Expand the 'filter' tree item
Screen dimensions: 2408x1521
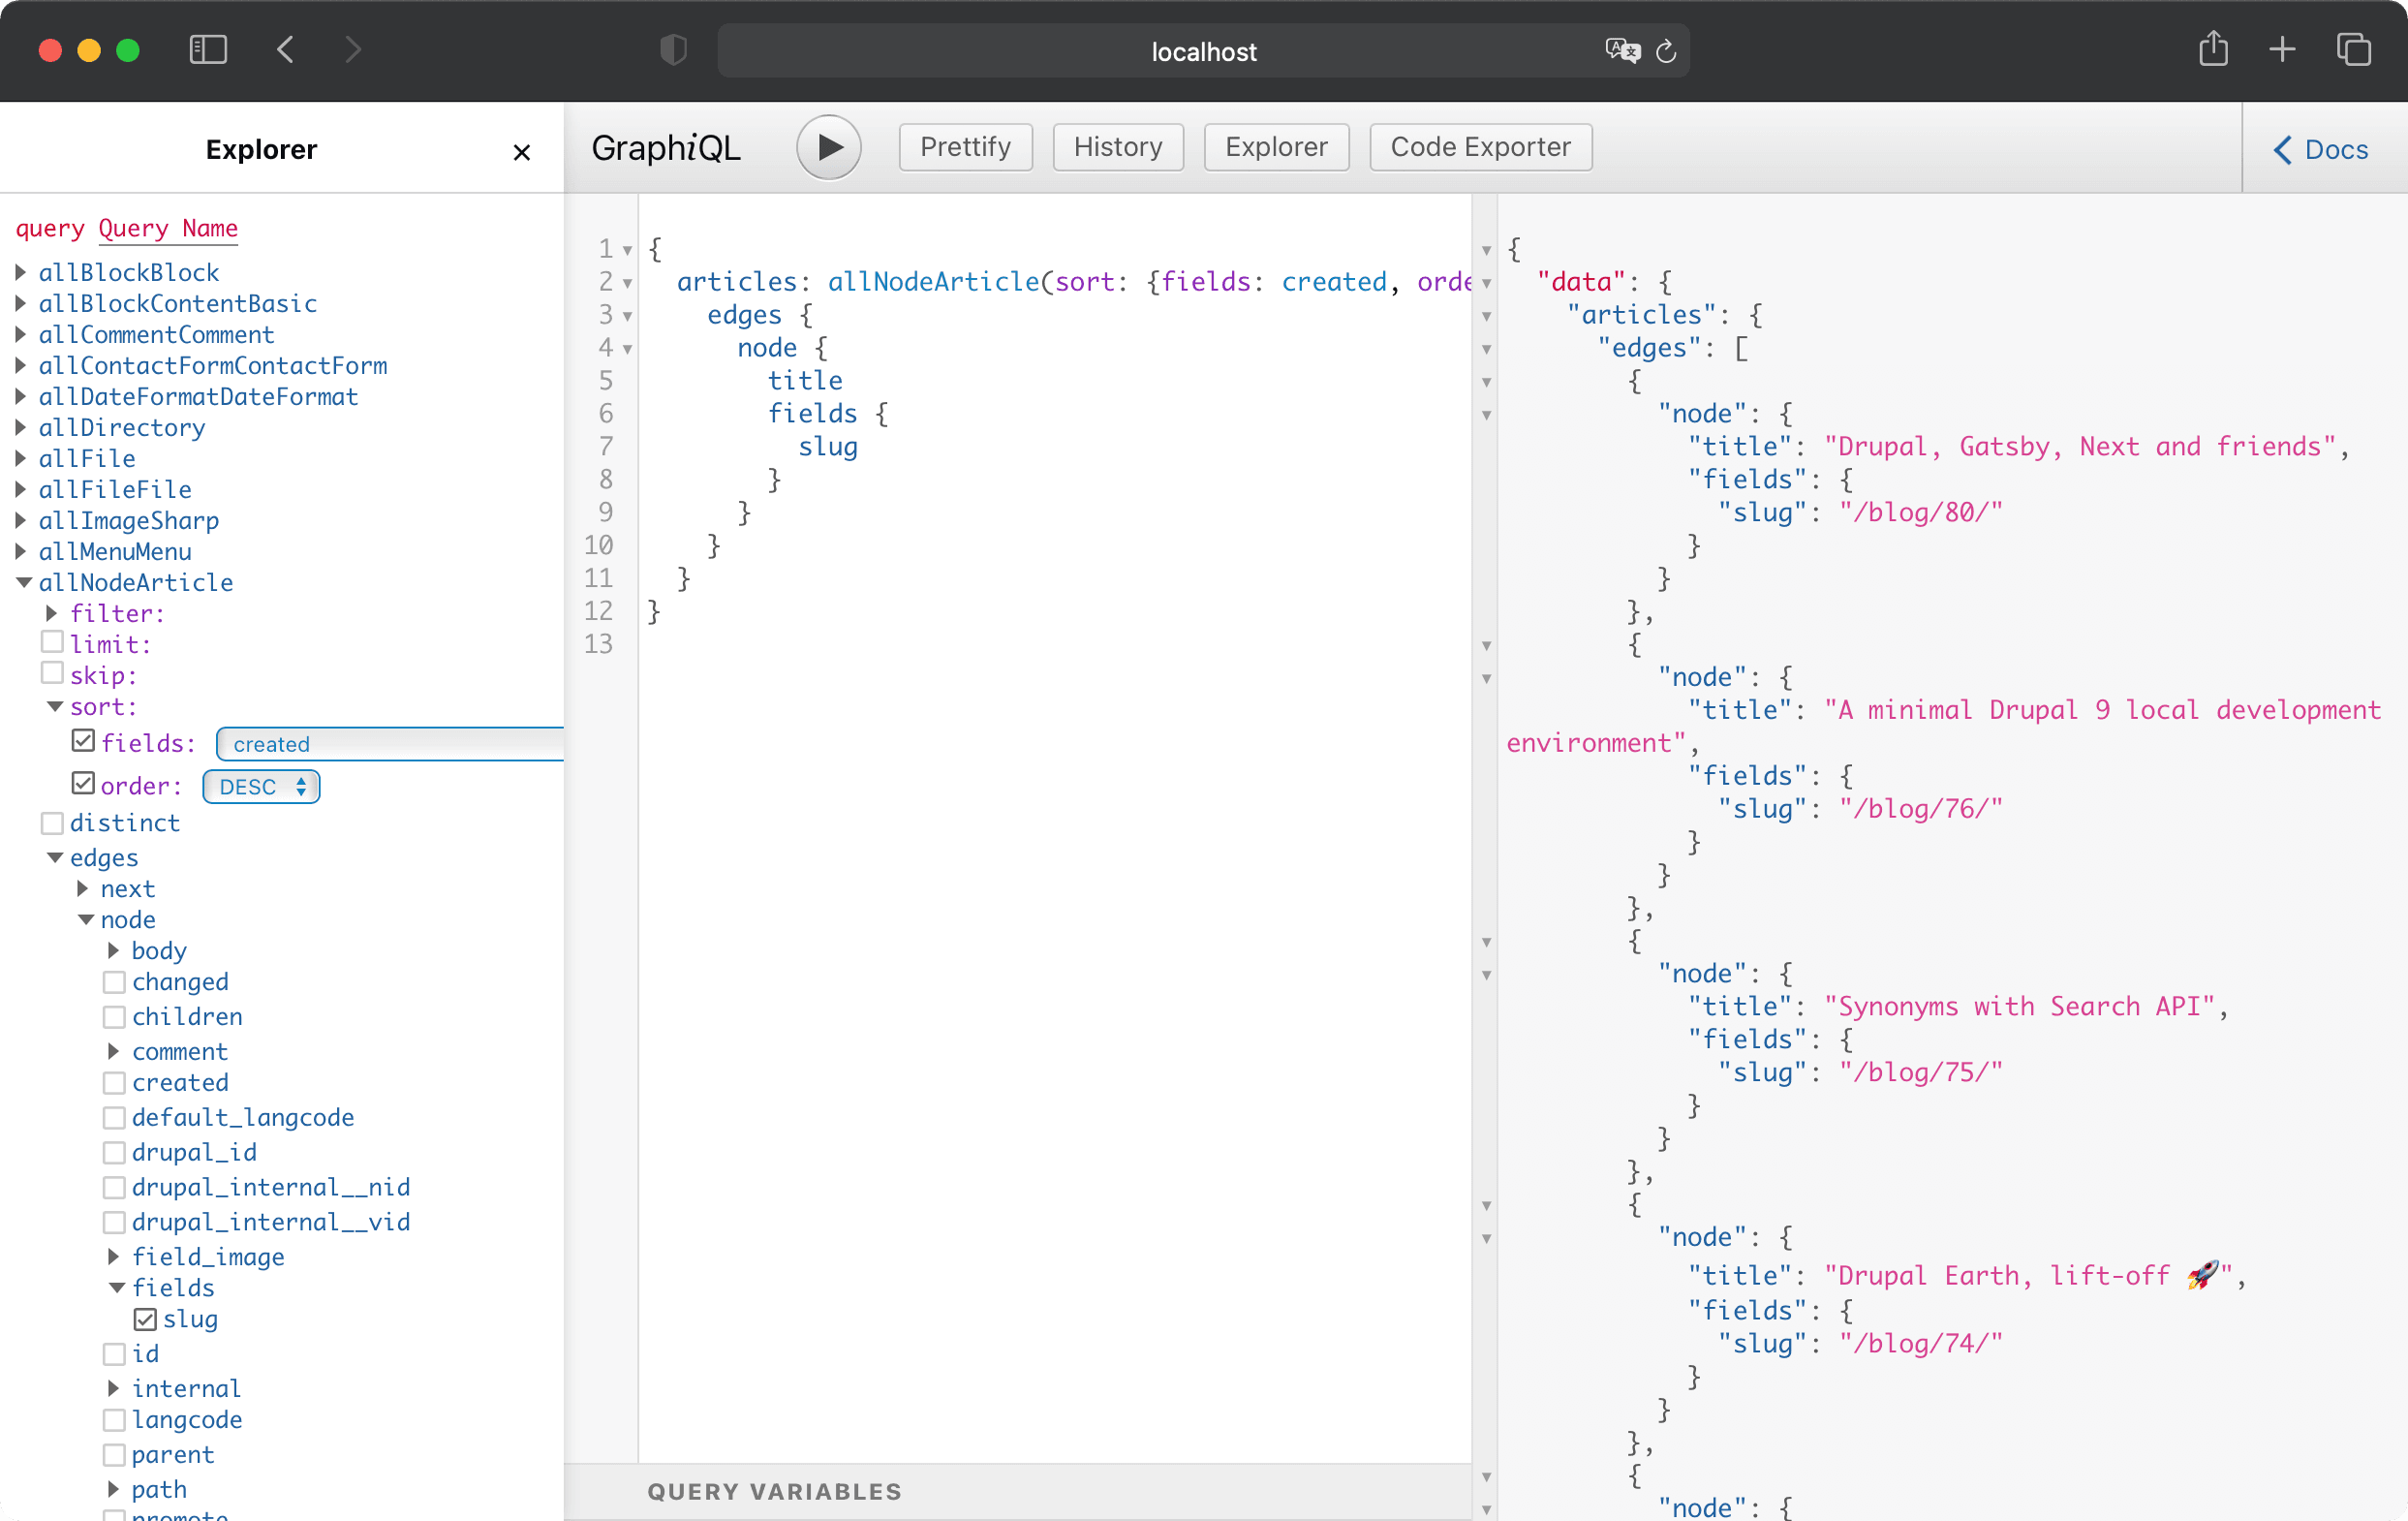pyautogui.click(x=50, y=611)
